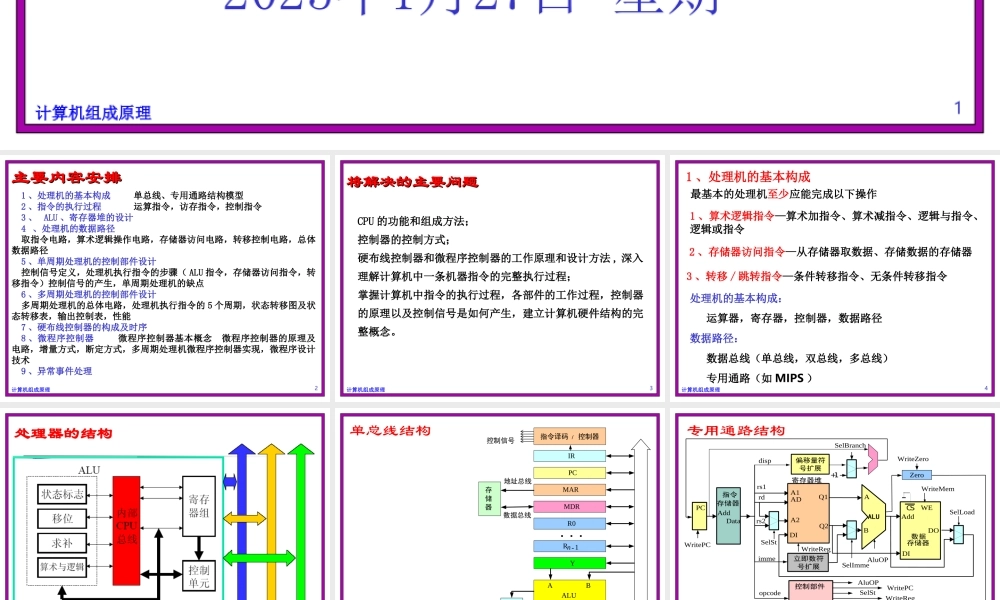Click the red 内部CPU总线 block
This screenshot has height=600, width=1000.
(126, 530)
